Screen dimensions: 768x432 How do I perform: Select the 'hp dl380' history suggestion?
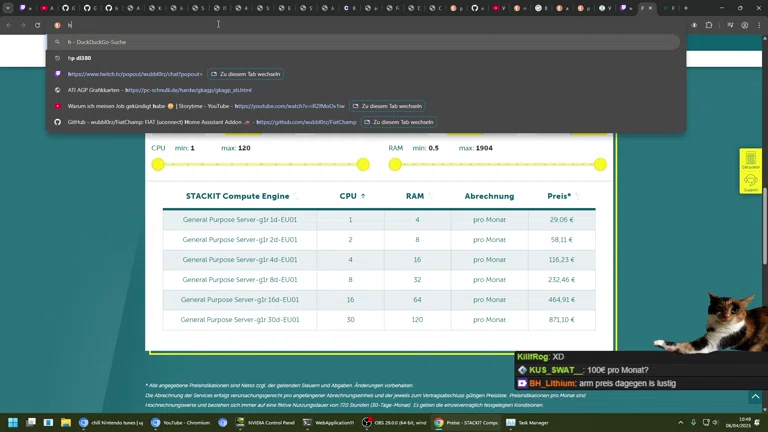[x=80, y=58]
